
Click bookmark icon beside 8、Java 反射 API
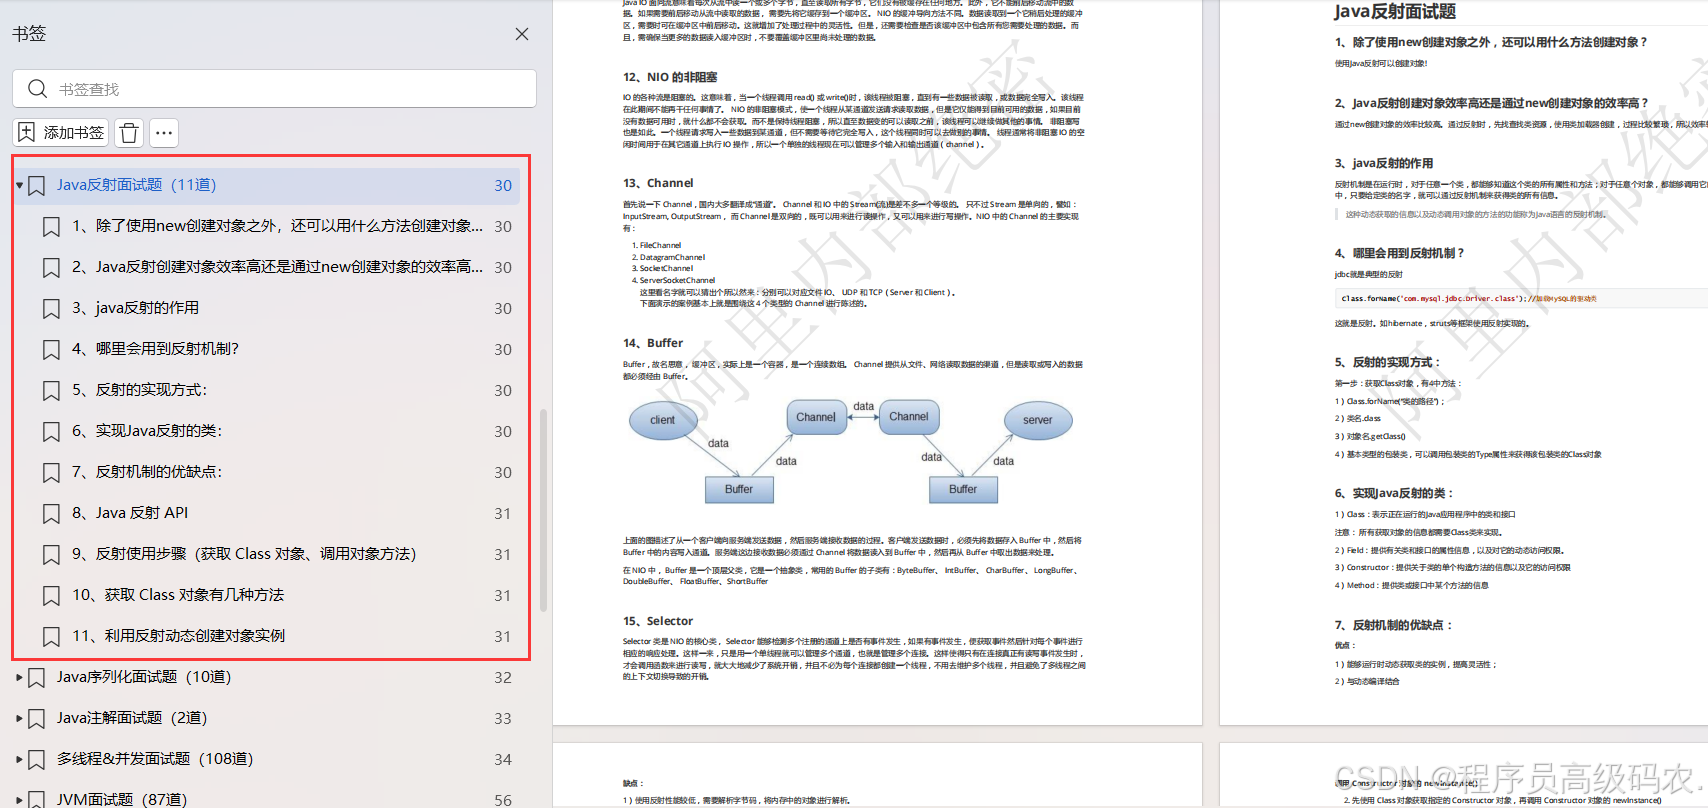point(51,514)
